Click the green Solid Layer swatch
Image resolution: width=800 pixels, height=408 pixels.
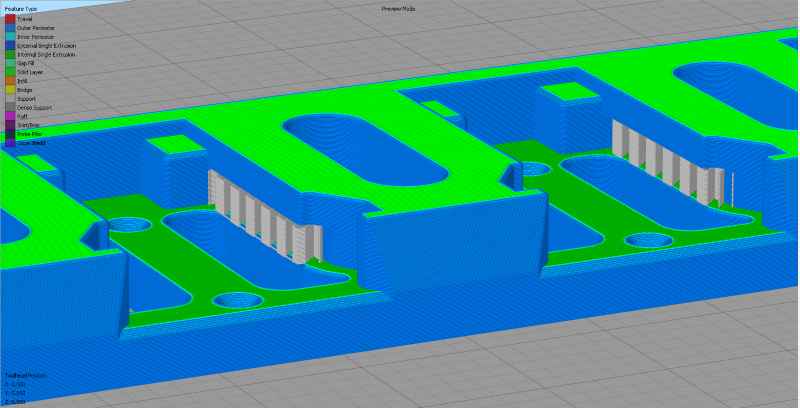tap(10, 72)
